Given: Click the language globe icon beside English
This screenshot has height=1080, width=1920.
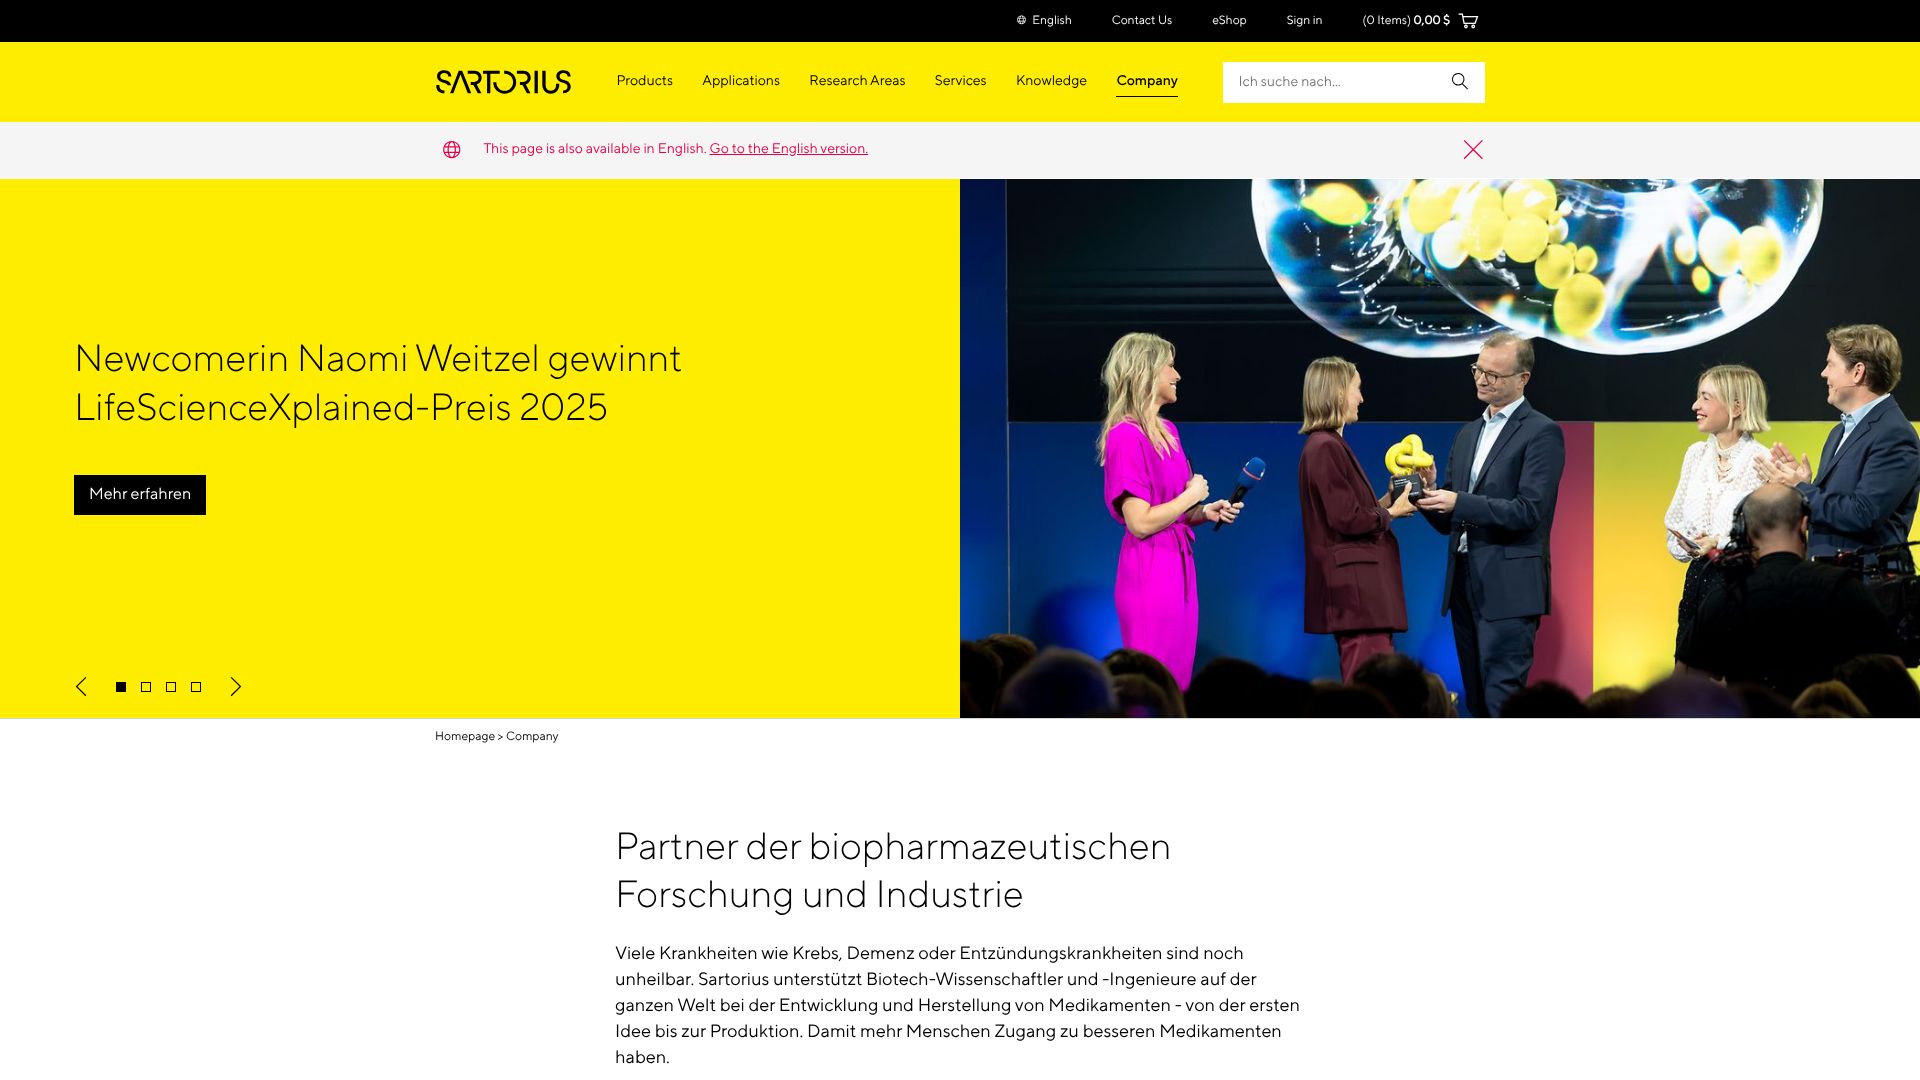Looking at the screenshot, I should tap(1021, 21).
